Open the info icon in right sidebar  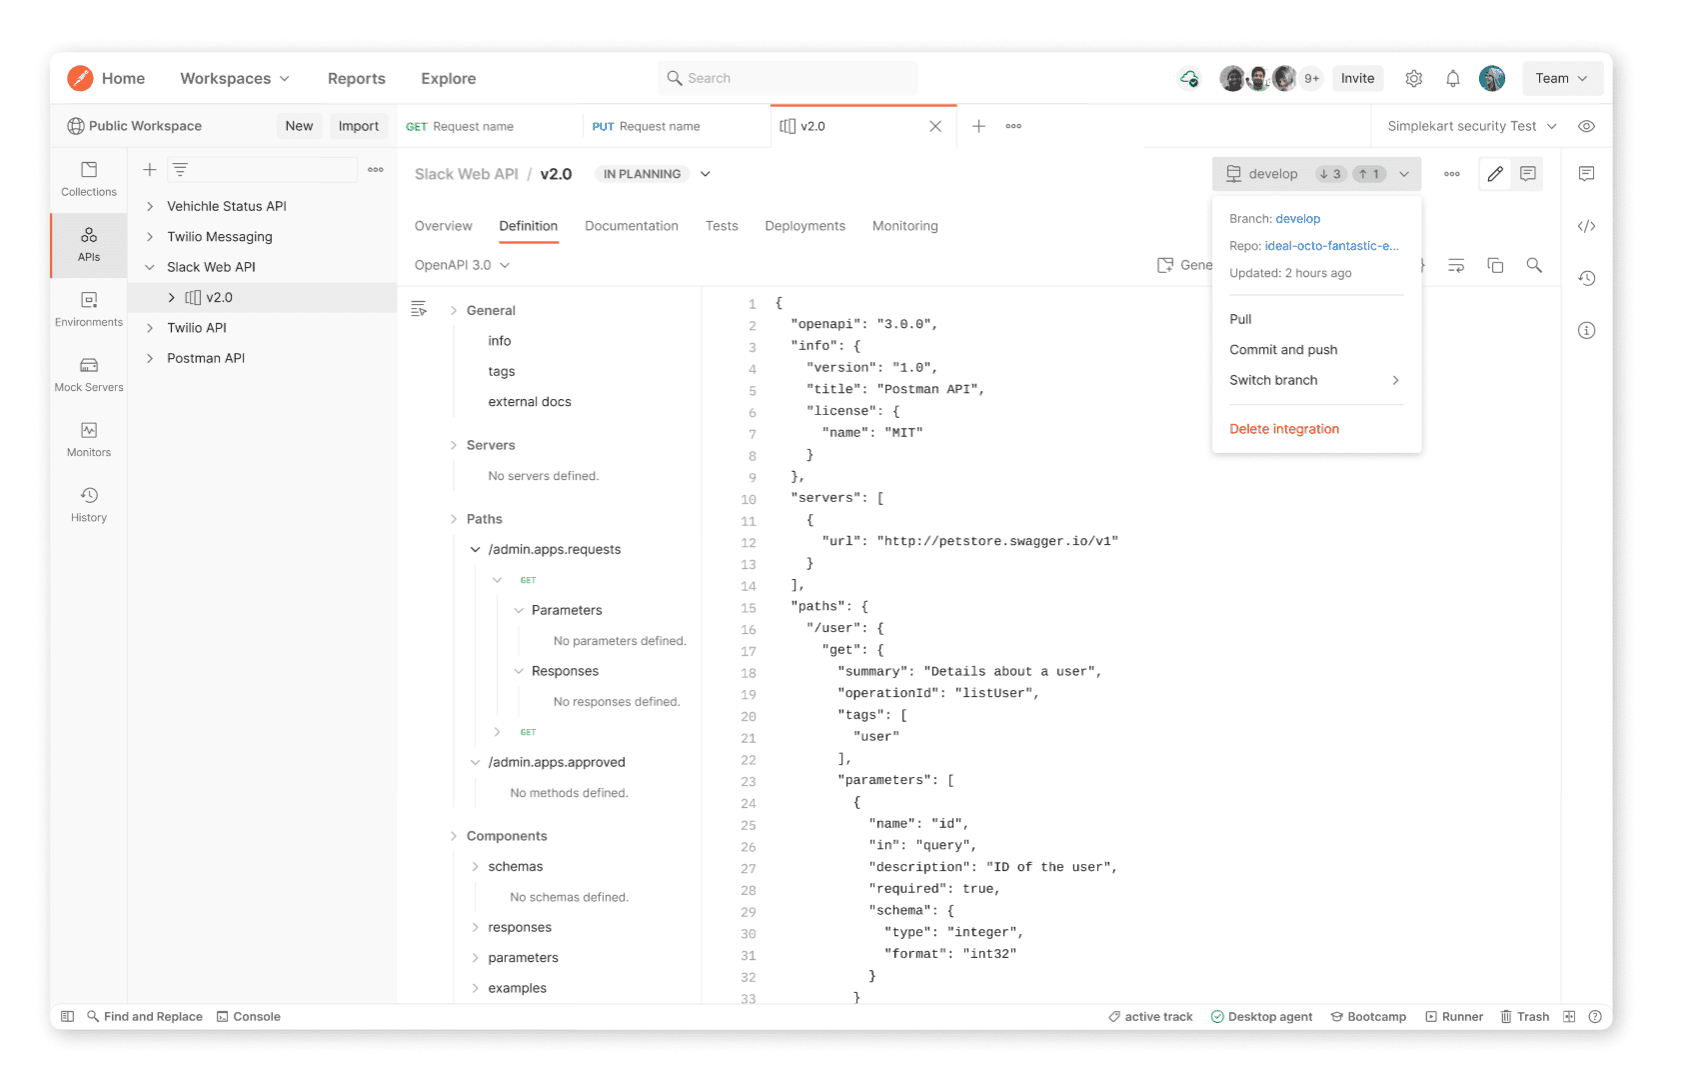click(1586, 330)
